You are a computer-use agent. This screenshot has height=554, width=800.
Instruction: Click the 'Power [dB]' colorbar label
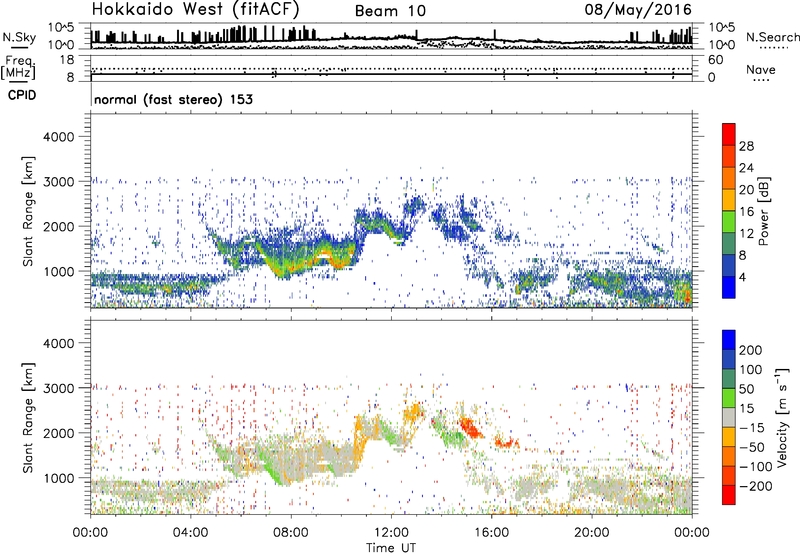764,211
